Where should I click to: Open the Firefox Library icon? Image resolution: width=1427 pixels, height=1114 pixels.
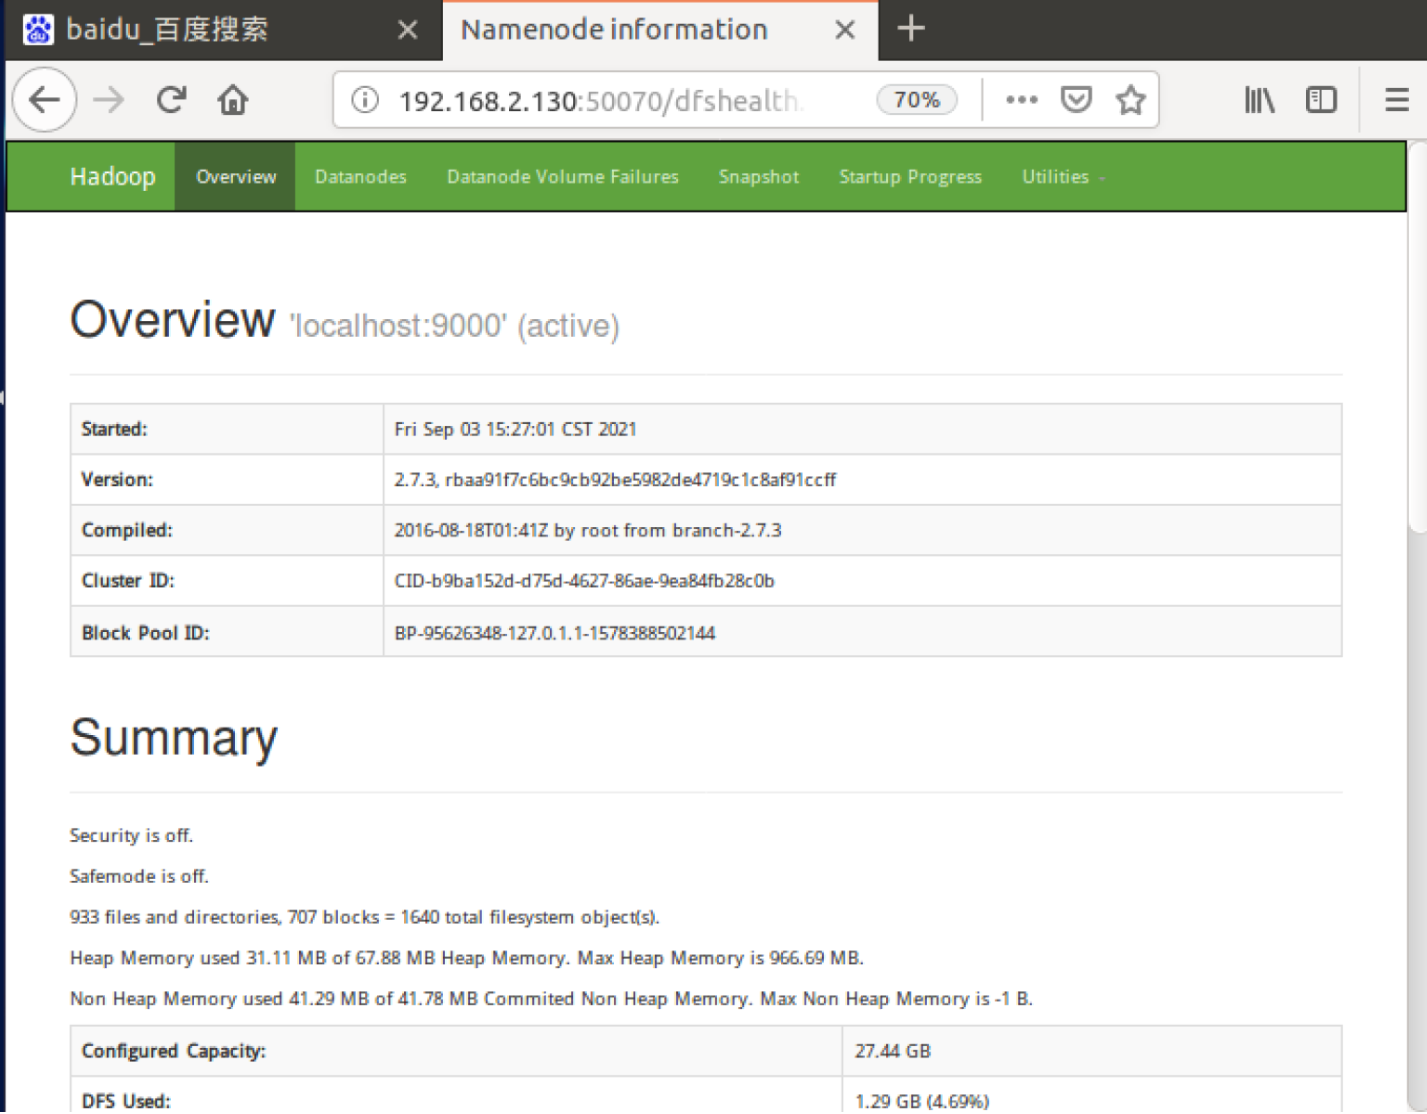[x=1259, y=99]
